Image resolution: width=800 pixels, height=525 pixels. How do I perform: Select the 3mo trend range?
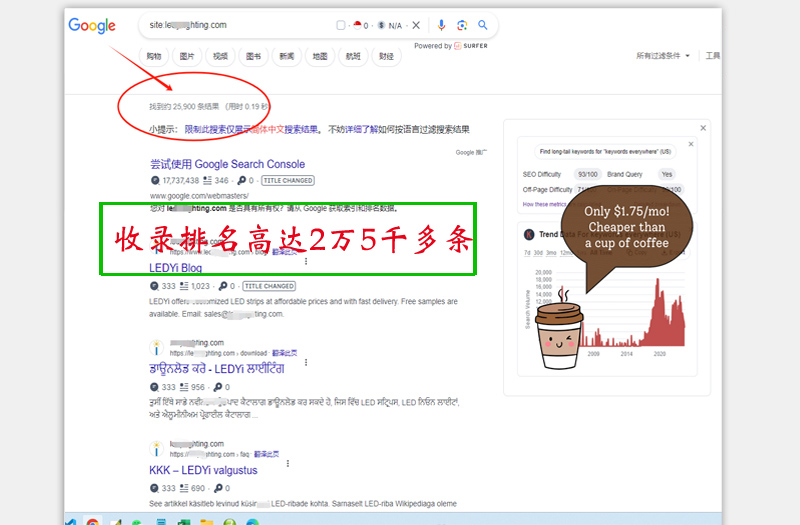click(551, 253)
